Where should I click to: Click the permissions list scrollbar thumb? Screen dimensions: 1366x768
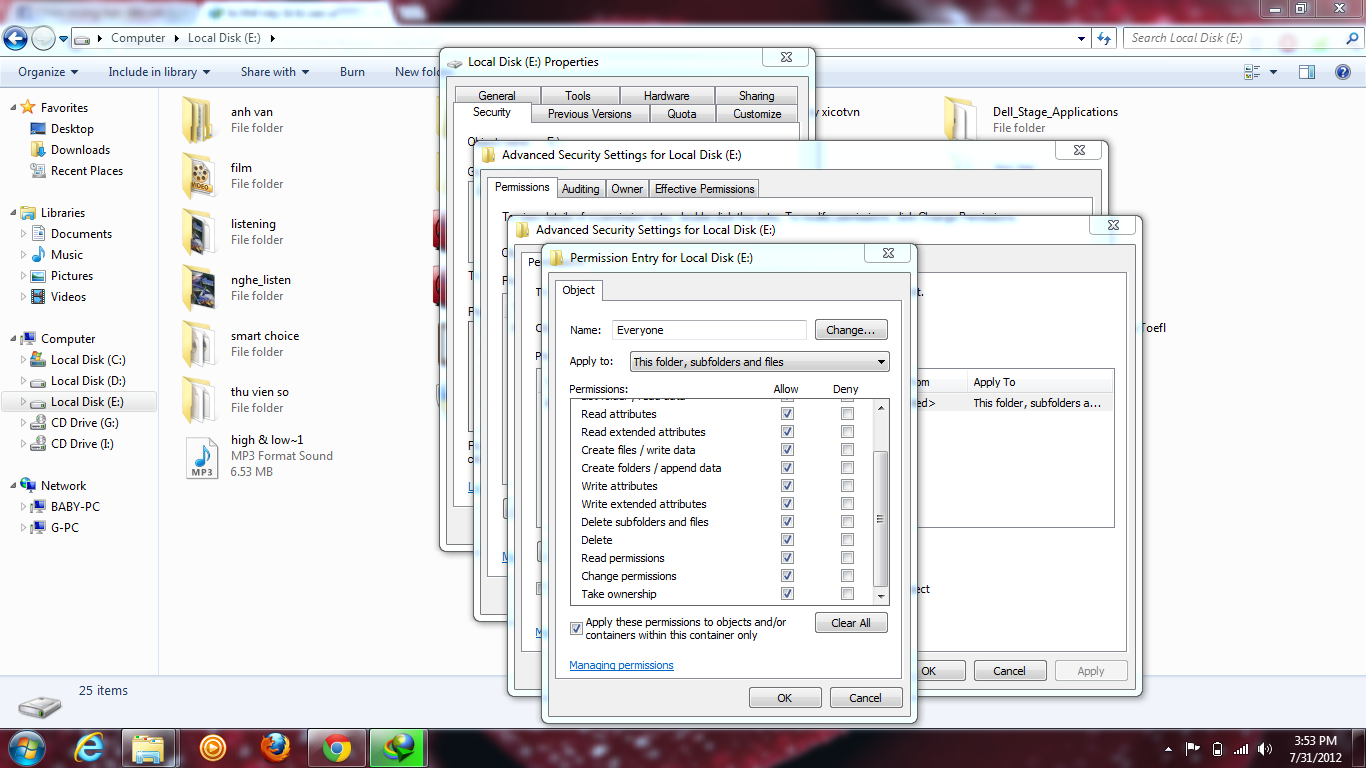880,519
